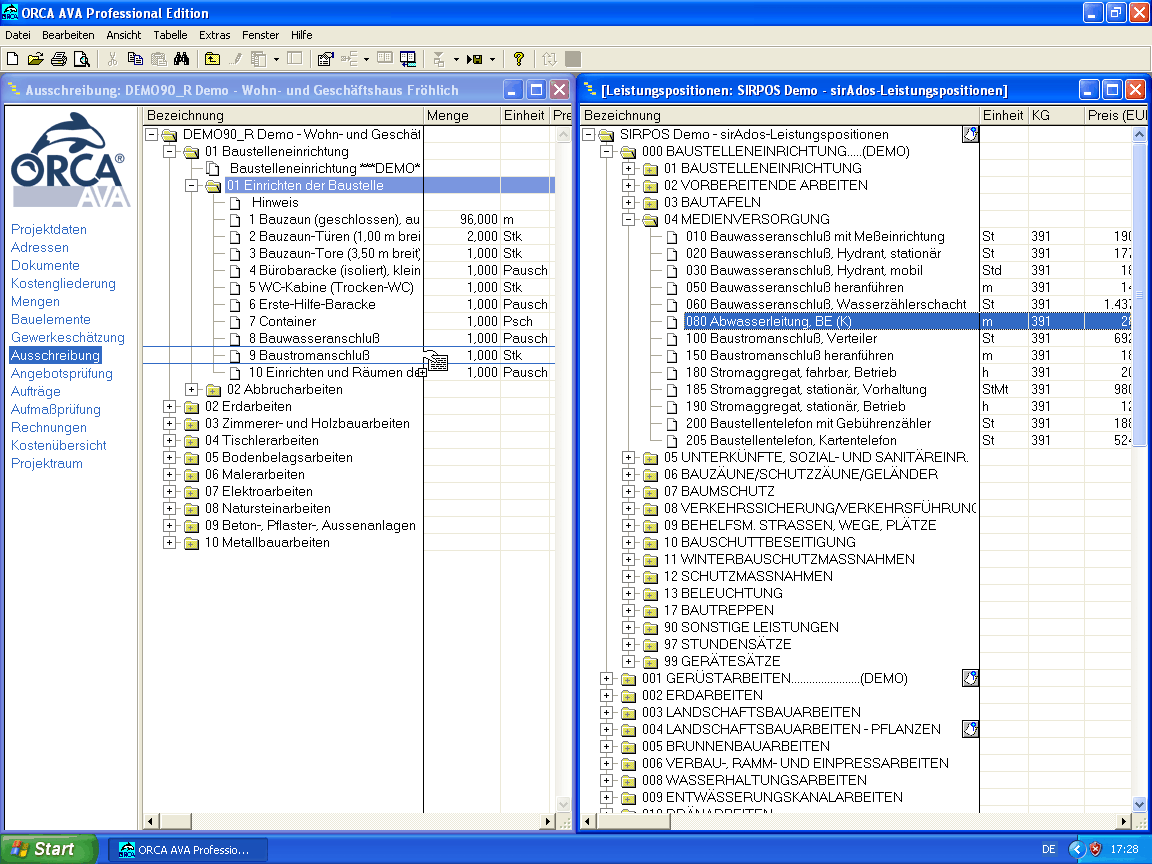Click info icon beside 004 LANDSCHAFTSBAUARBEITEN - PFLANZEN
1152x864 pixels.
click(971, 729)
